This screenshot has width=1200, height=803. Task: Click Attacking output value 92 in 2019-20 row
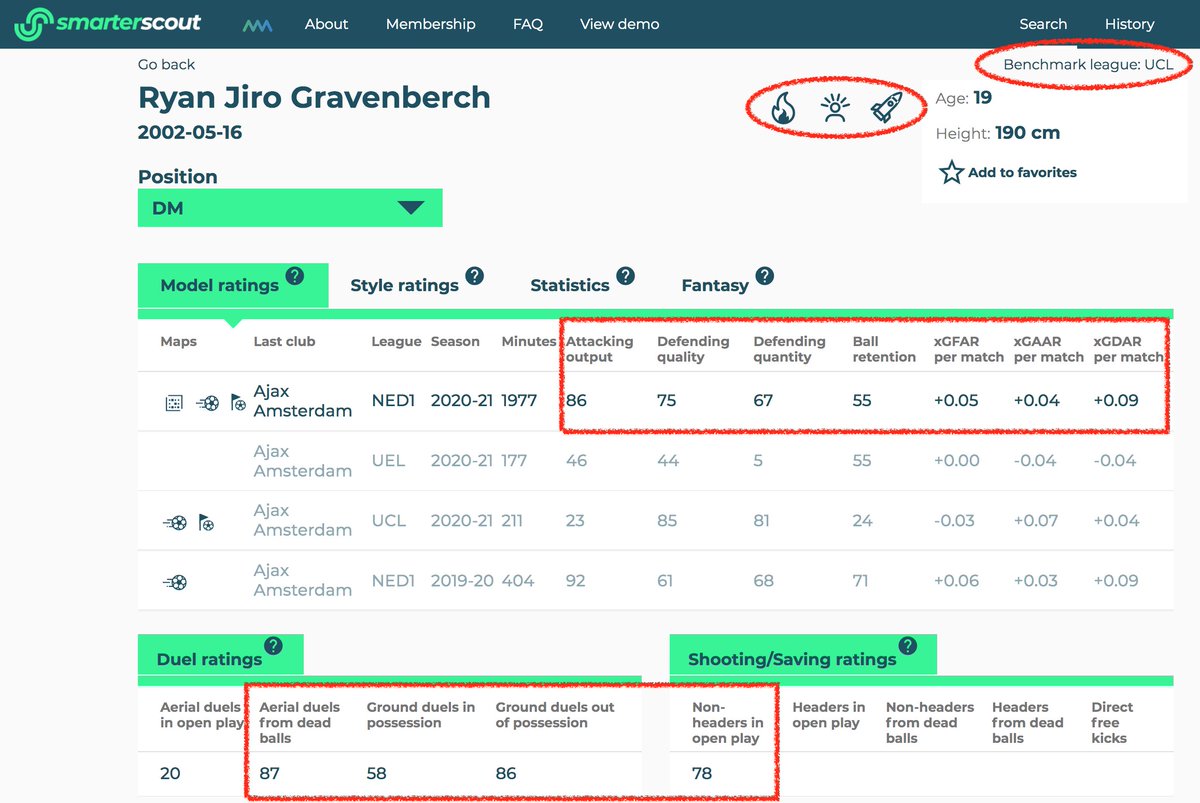(576, 580)
